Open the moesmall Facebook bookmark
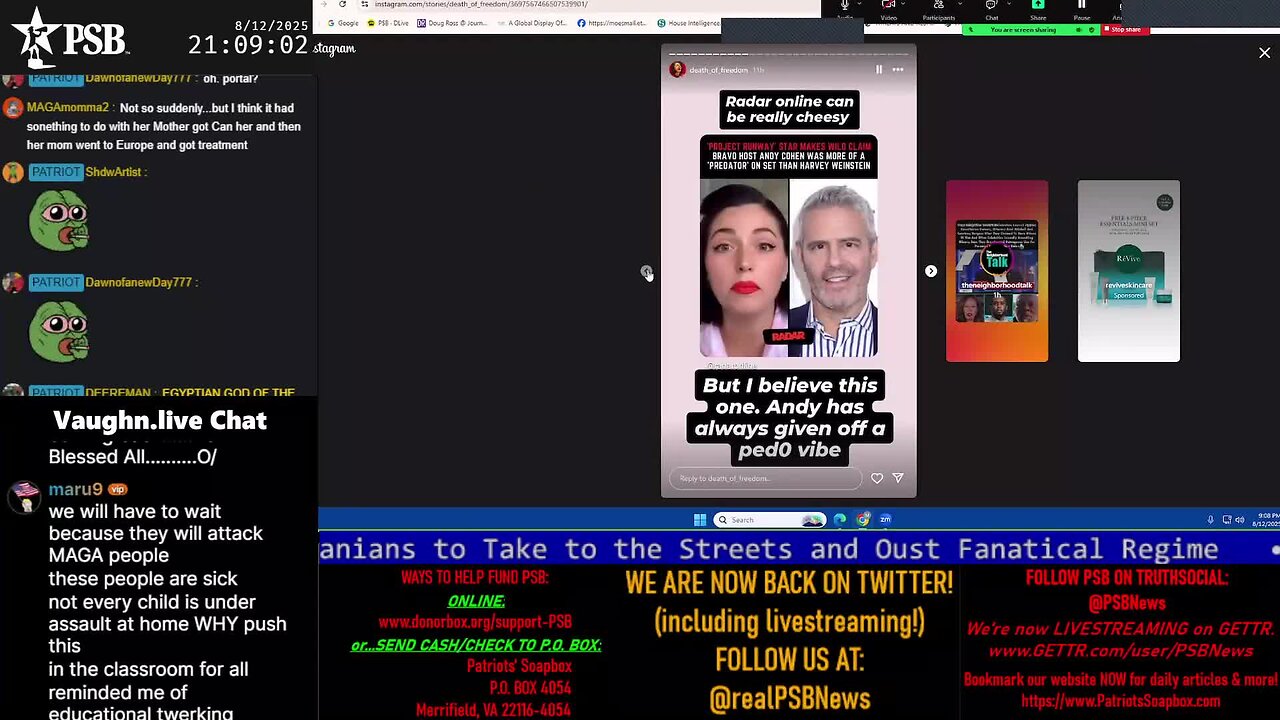Image resolution: width=1280 pixels, height=720 pixels. pos(612,23)
